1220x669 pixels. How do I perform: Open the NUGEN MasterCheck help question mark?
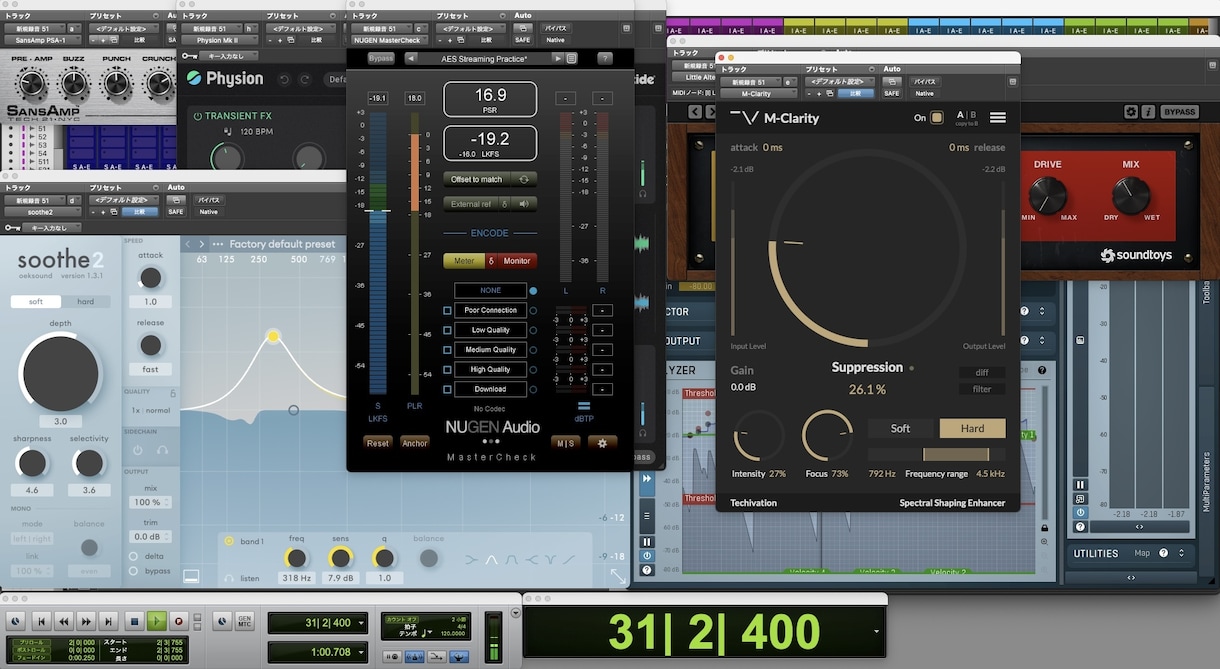pos(605,58)
